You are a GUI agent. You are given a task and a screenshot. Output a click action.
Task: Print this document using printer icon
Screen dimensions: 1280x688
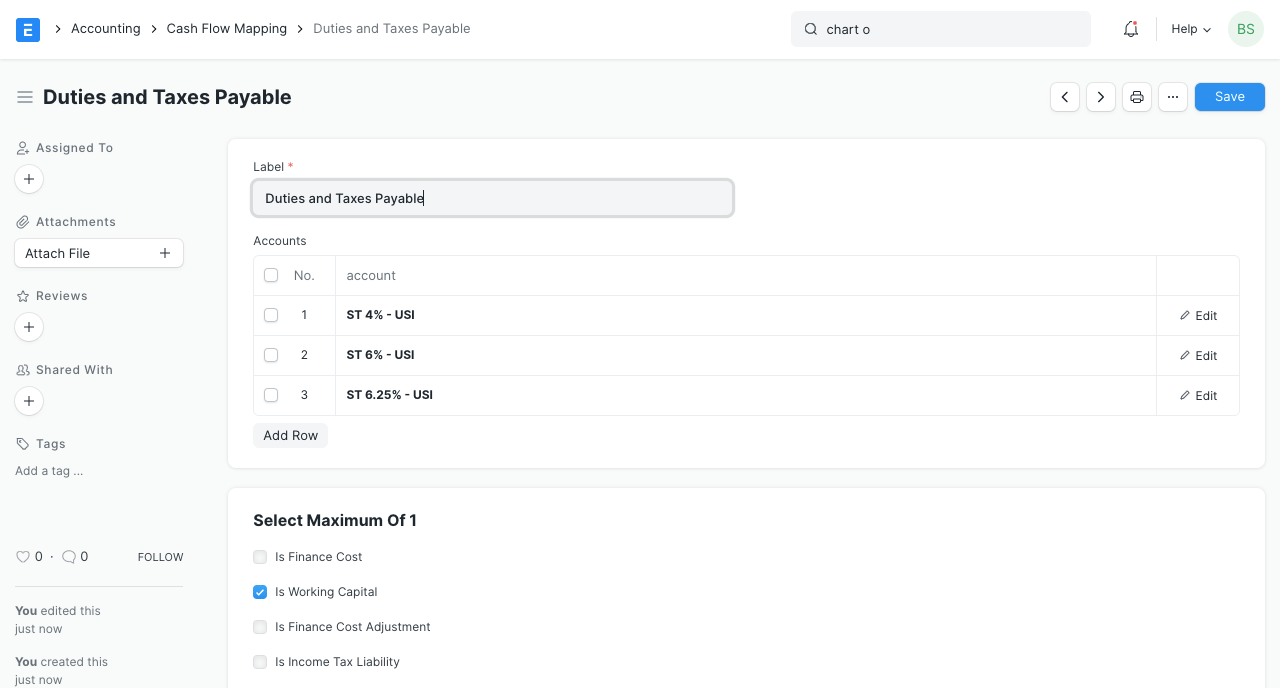[1137, 97]
